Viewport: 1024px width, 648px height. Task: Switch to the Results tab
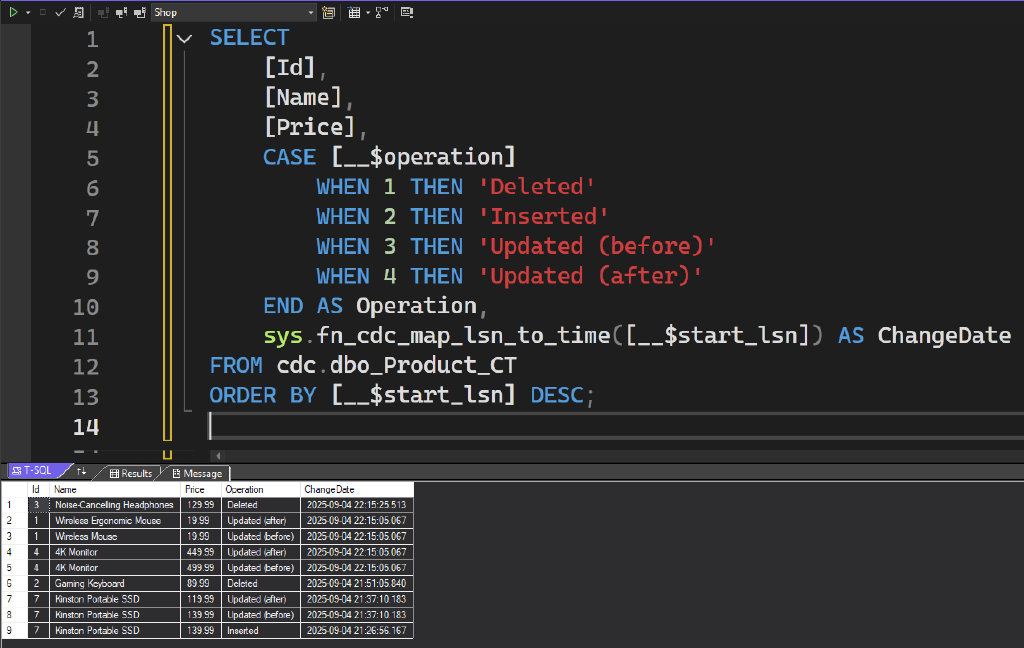click(131, 473)
